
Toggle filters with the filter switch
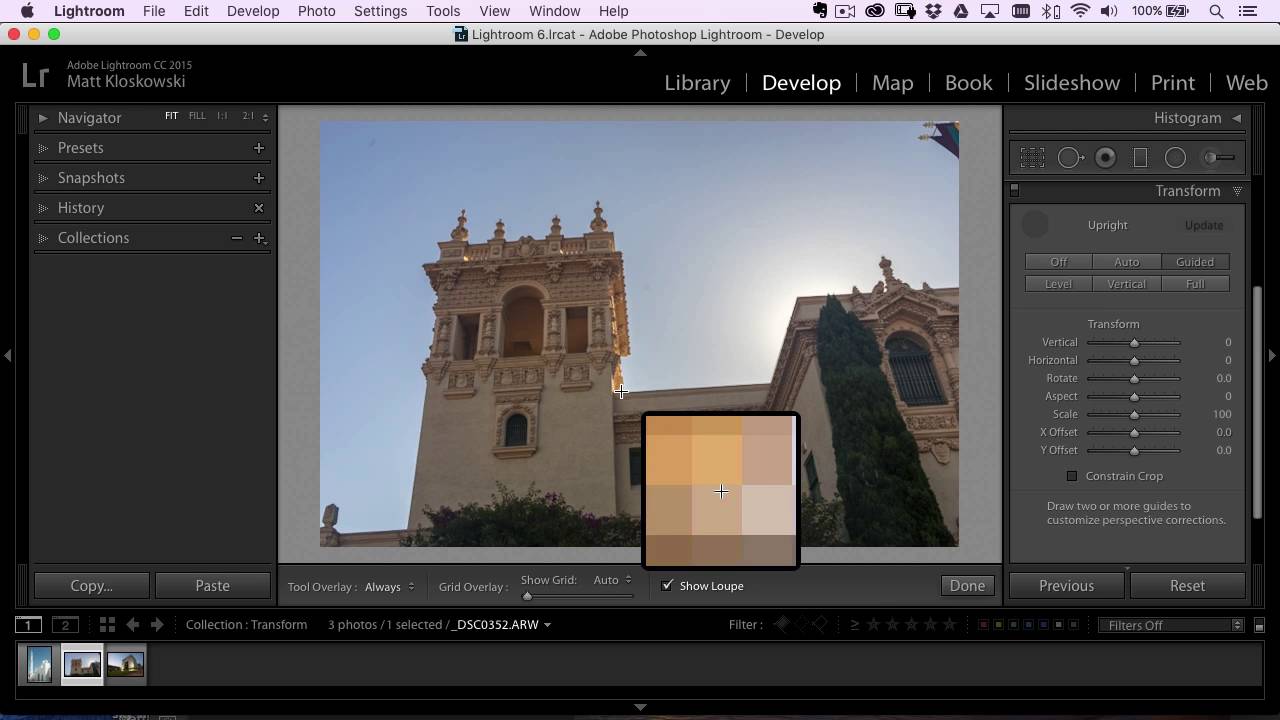(x=1259, y=625)
